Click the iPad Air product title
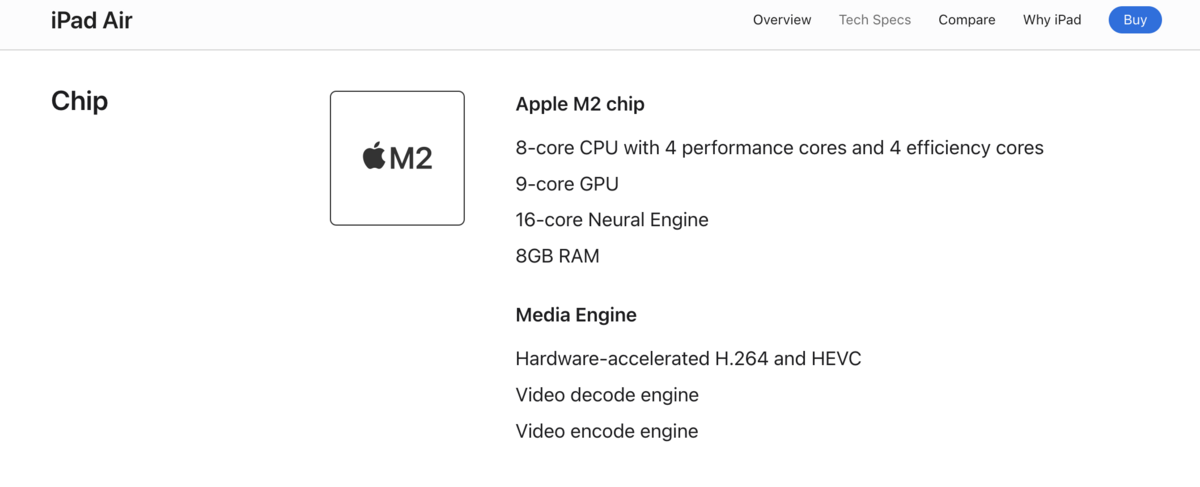Viewport: 1200px width, 487px height. click(x=92, y=20)
